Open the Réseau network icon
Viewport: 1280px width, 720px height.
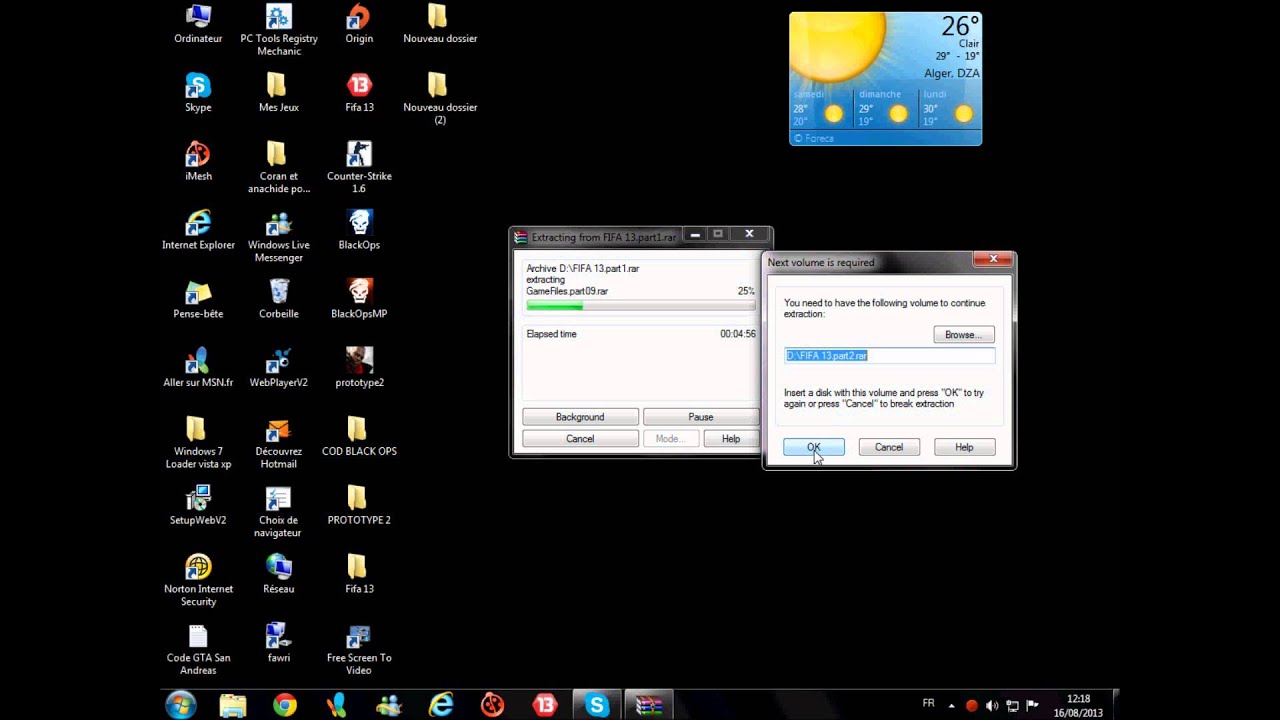coord(279,575)
